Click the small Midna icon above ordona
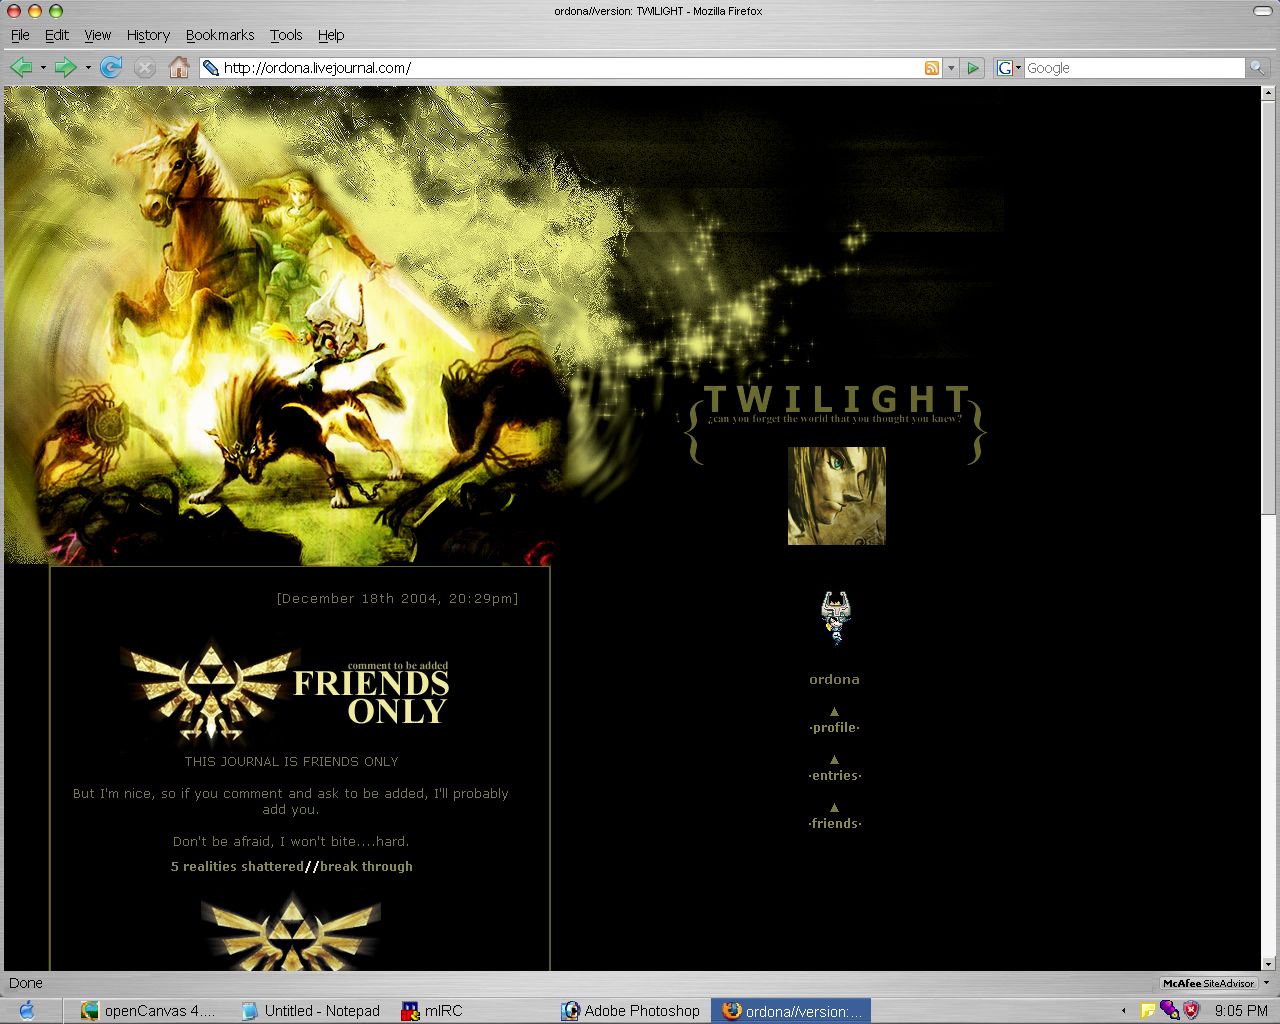This screenshot has height=1024, width=1280. [835, 618]
